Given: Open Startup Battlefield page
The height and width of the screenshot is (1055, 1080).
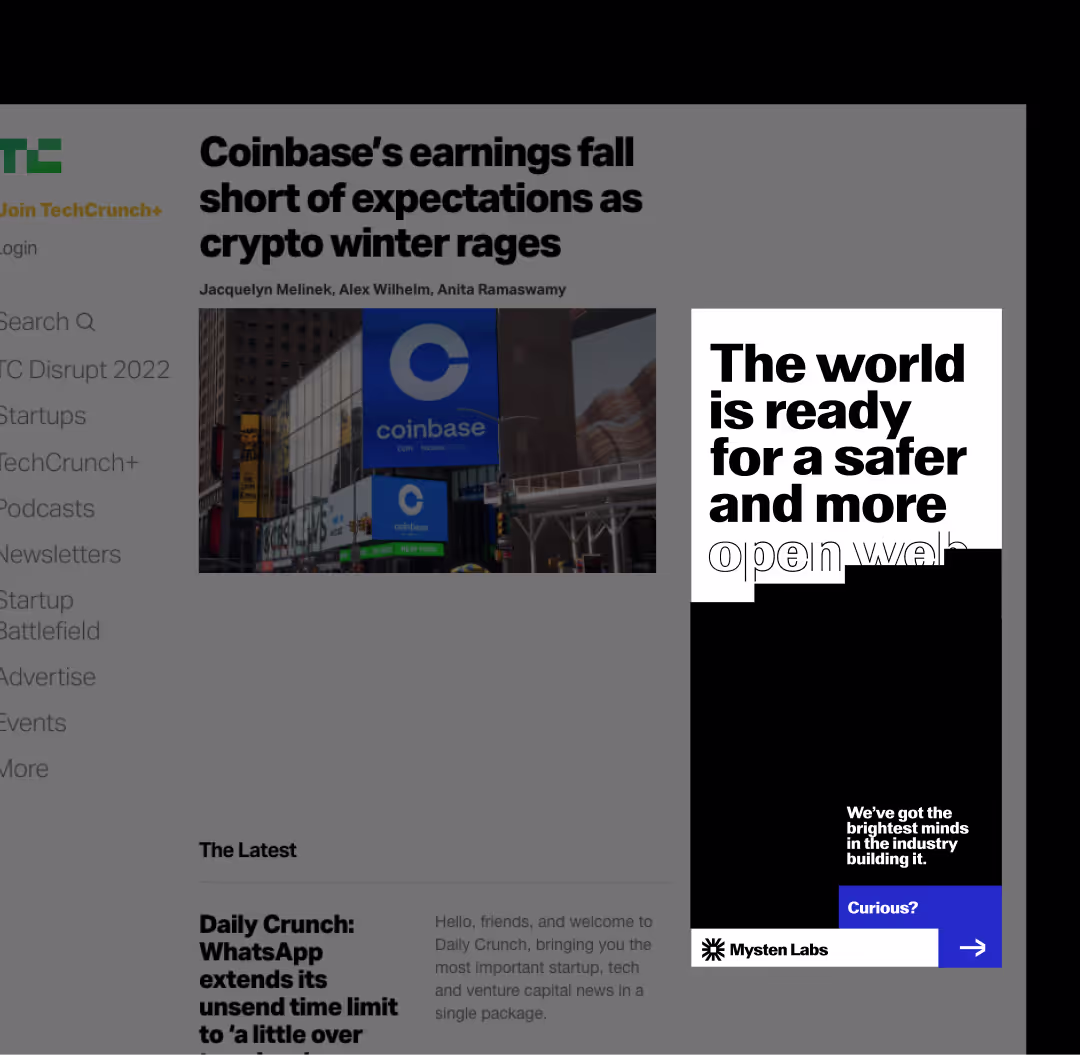Looking at the screenshot, I should pos(50,616).
